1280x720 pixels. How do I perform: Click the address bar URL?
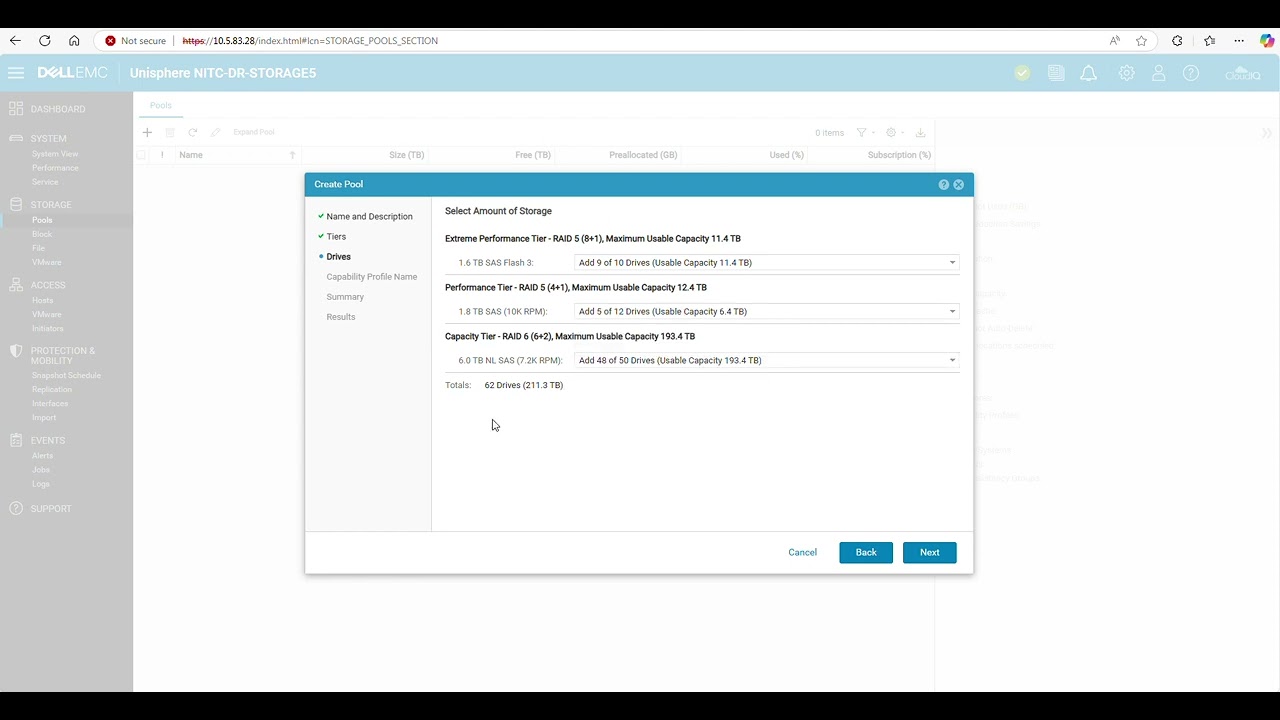[310, 41]
